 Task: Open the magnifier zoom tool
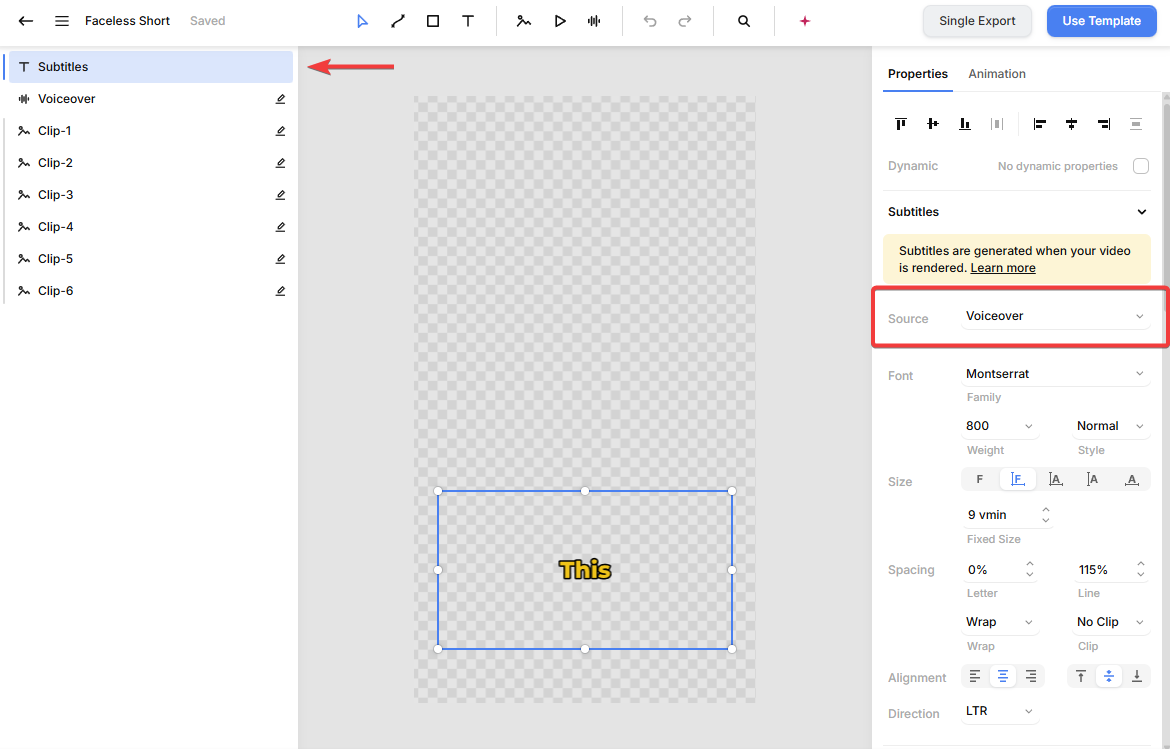744,21
